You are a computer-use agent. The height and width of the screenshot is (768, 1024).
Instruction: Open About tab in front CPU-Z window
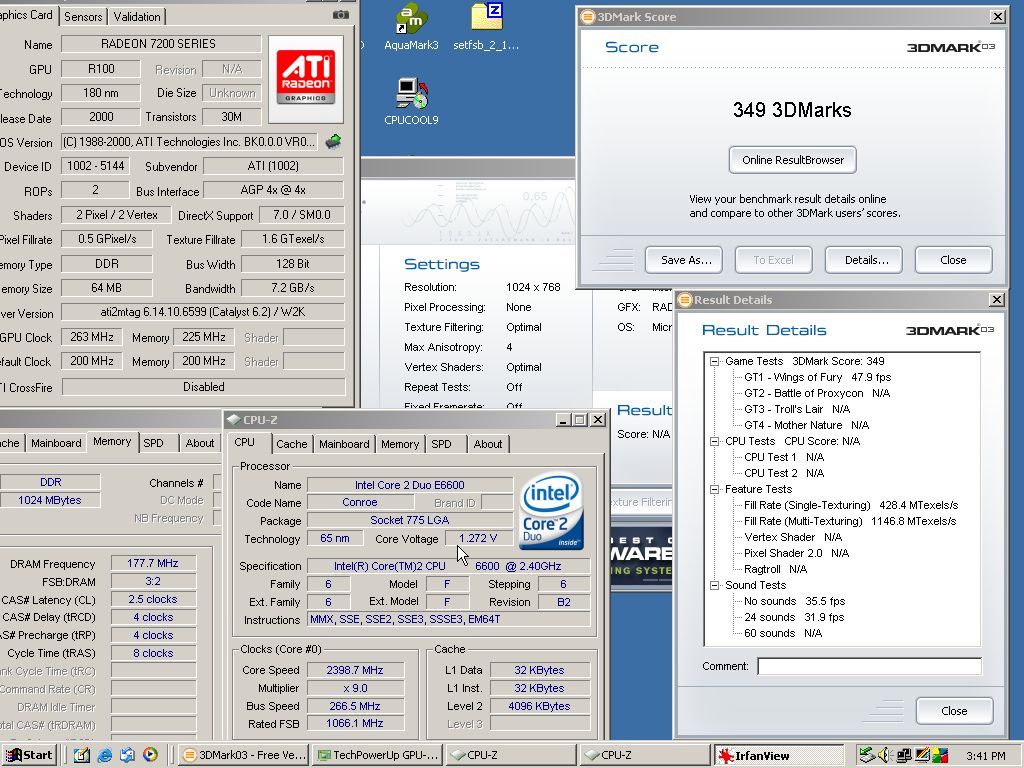(x=488, y=444)
